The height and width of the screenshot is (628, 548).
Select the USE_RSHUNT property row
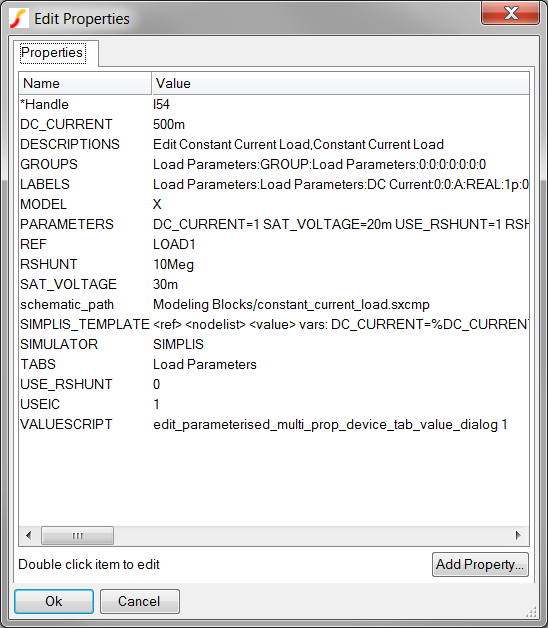[x=274, y=384]
